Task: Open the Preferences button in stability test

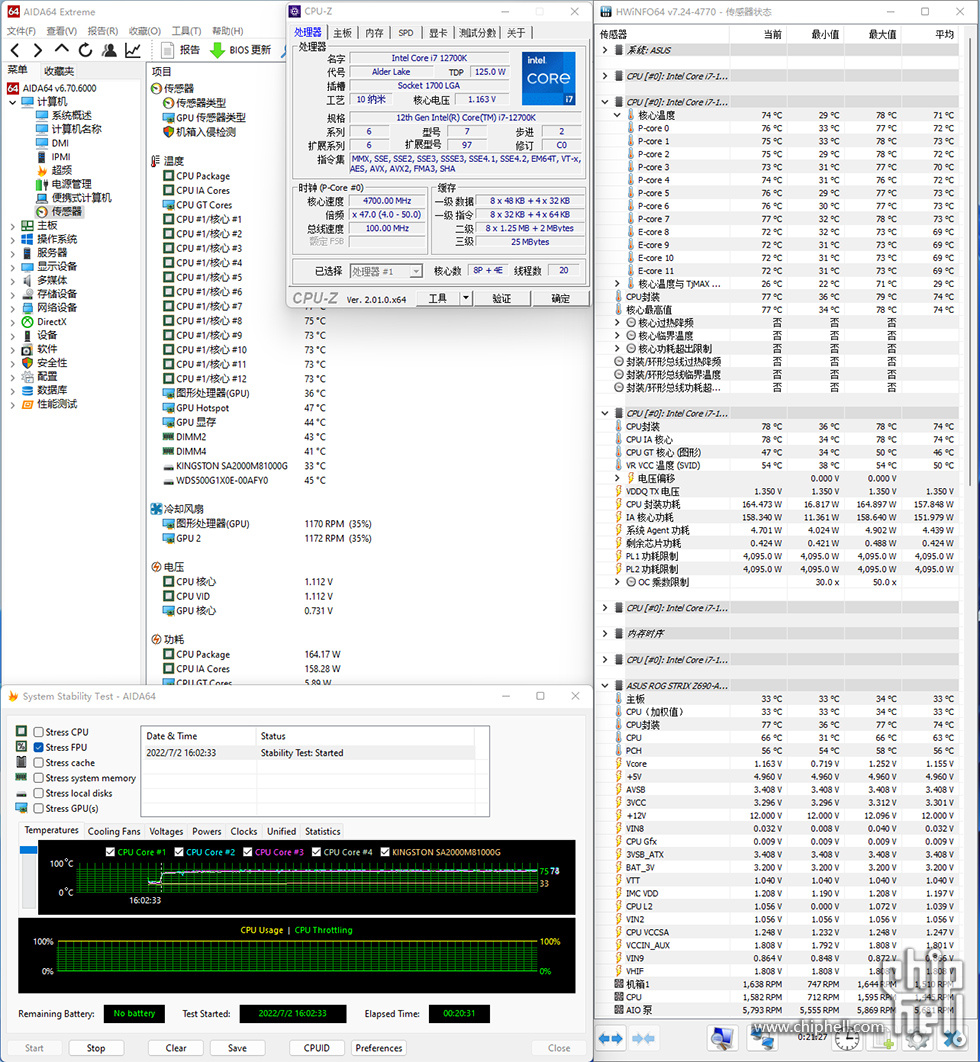Action: [x=379, y=1048]
